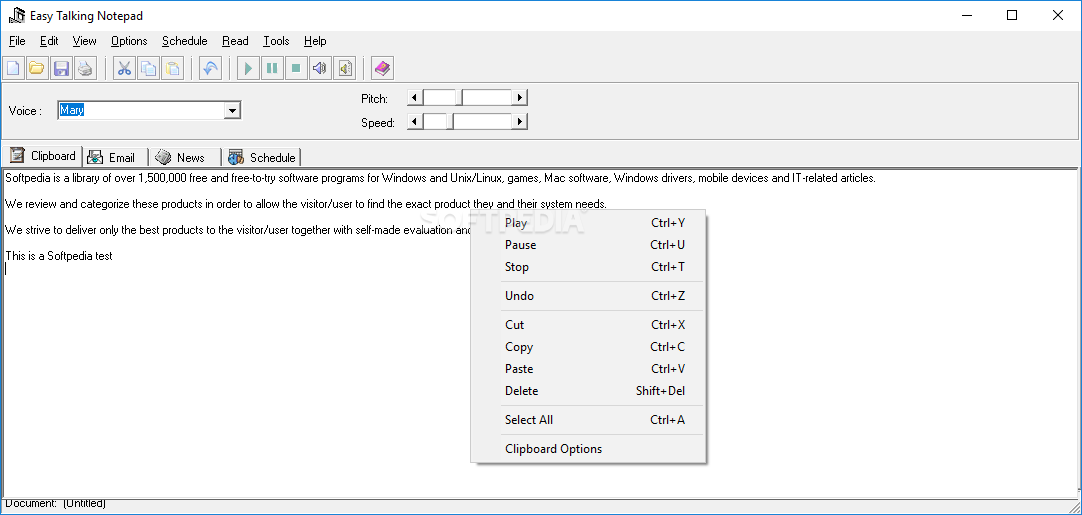
Task: Switch to the Email tab
Action: coord(115,157)
